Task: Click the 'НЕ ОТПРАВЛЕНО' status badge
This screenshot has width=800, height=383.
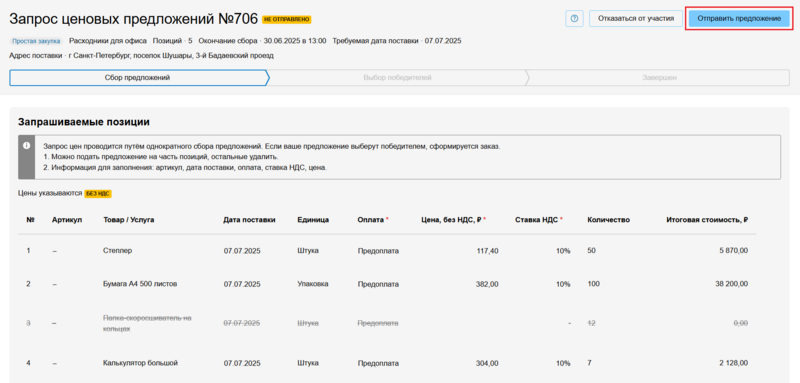Action: 287,19
